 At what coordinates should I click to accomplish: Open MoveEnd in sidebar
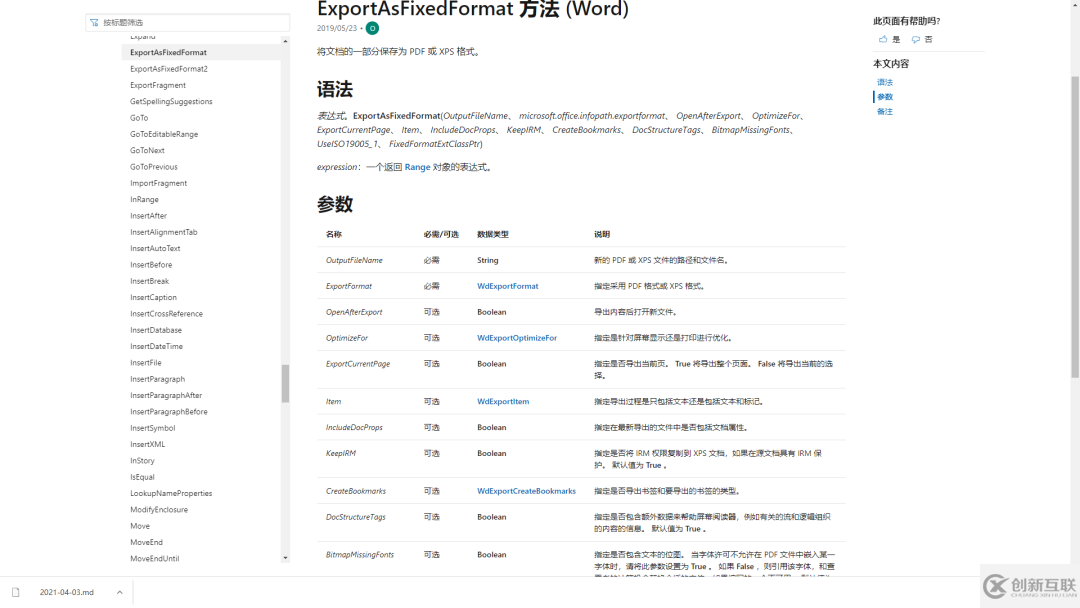tap(146, 543)
